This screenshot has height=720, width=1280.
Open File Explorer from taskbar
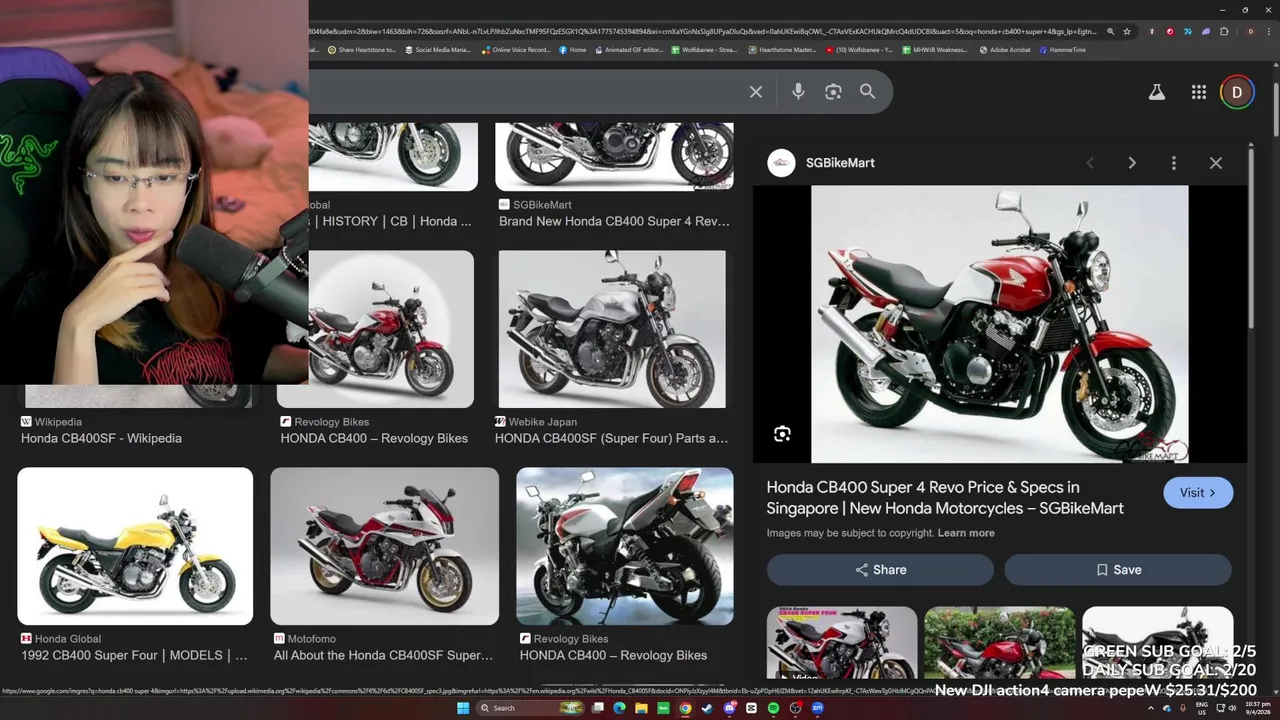pyautogui.click(x=641, y=708)
